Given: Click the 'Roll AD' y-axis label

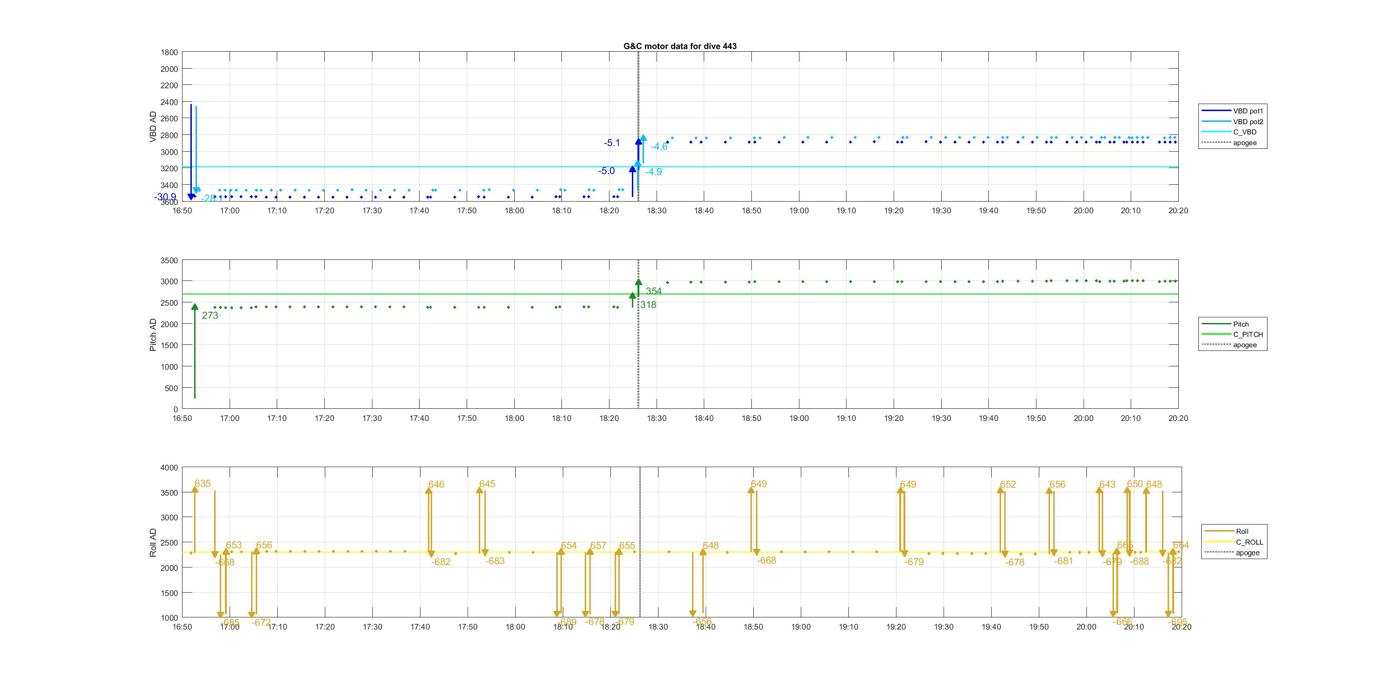Looking at the screenshot, I should pos(154,542).
